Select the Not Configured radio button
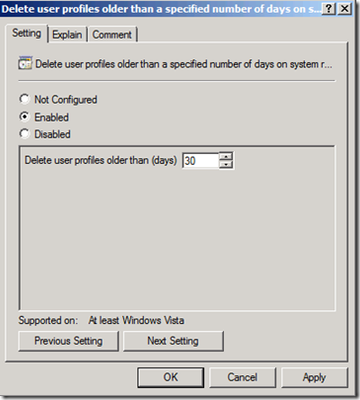 click(x=24, y=99)
